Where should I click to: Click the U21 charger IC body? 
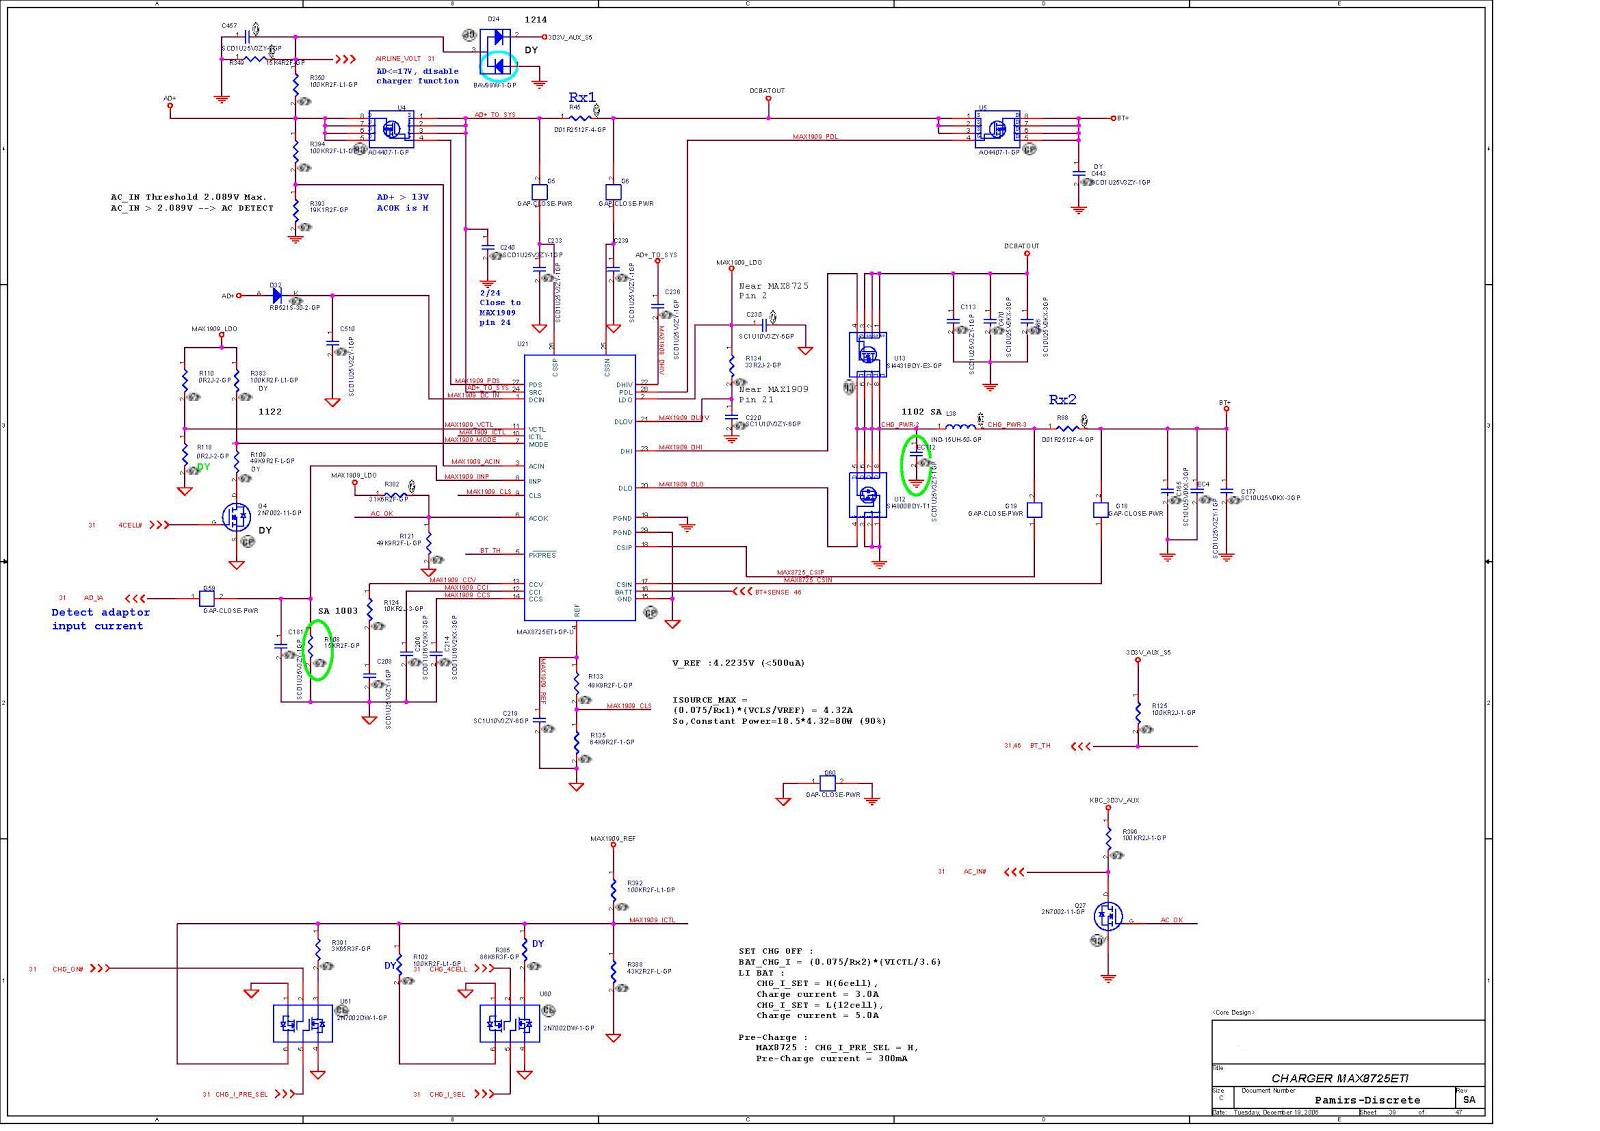[580, 488]
